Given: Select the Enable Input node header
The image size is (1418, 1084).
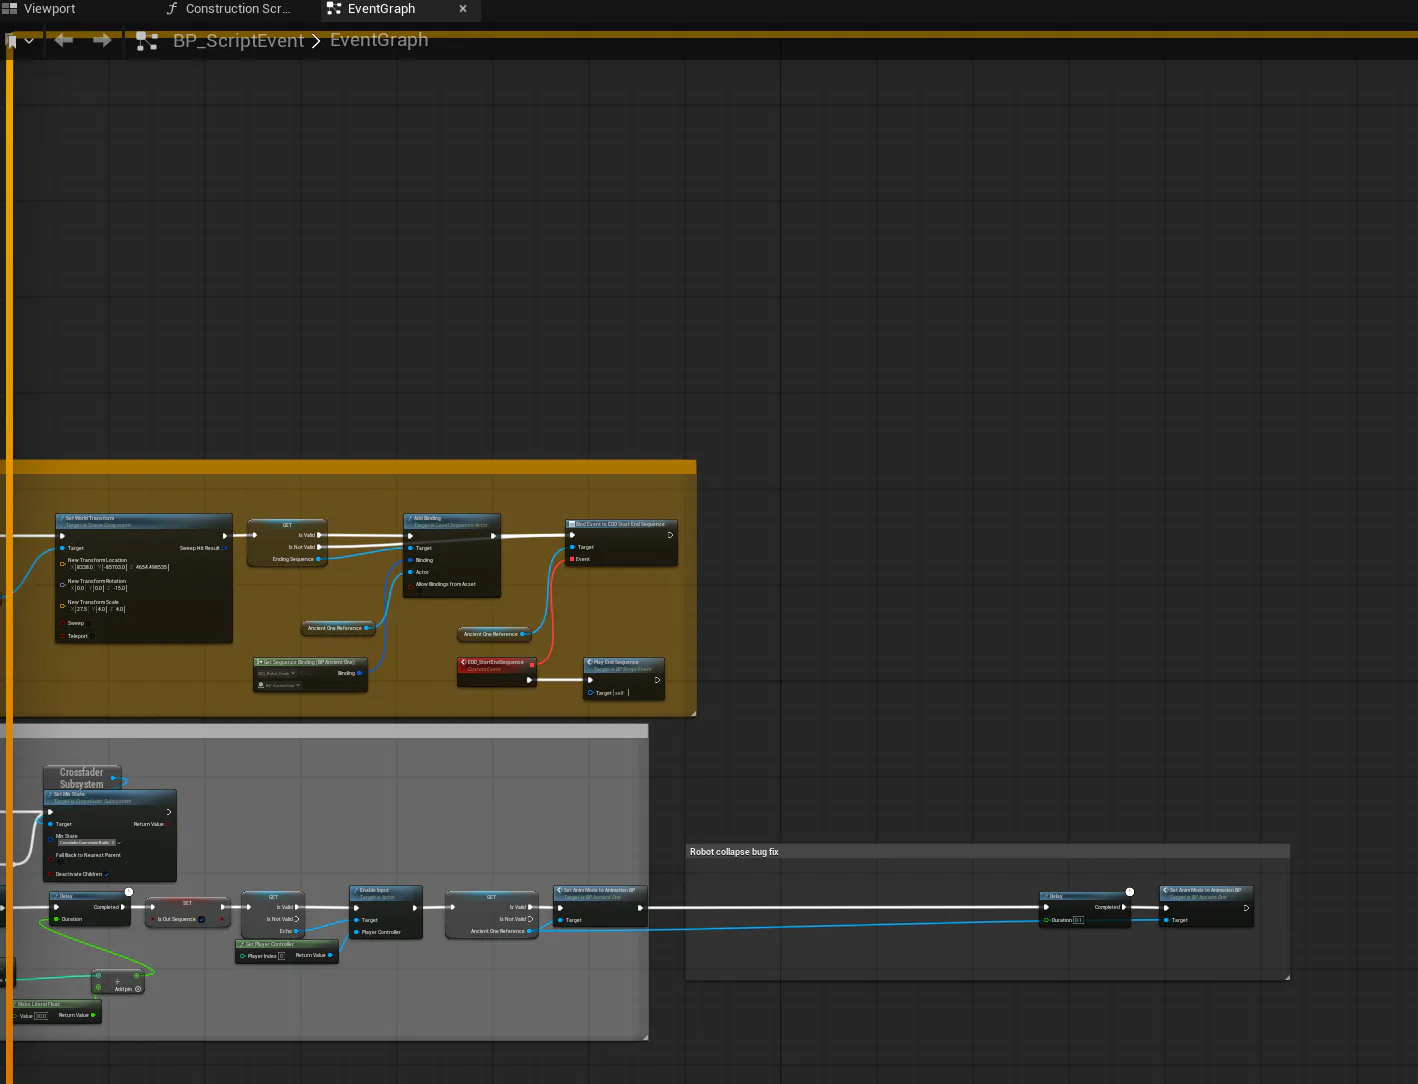Looking at the screenshot, I should pos(386,893).
